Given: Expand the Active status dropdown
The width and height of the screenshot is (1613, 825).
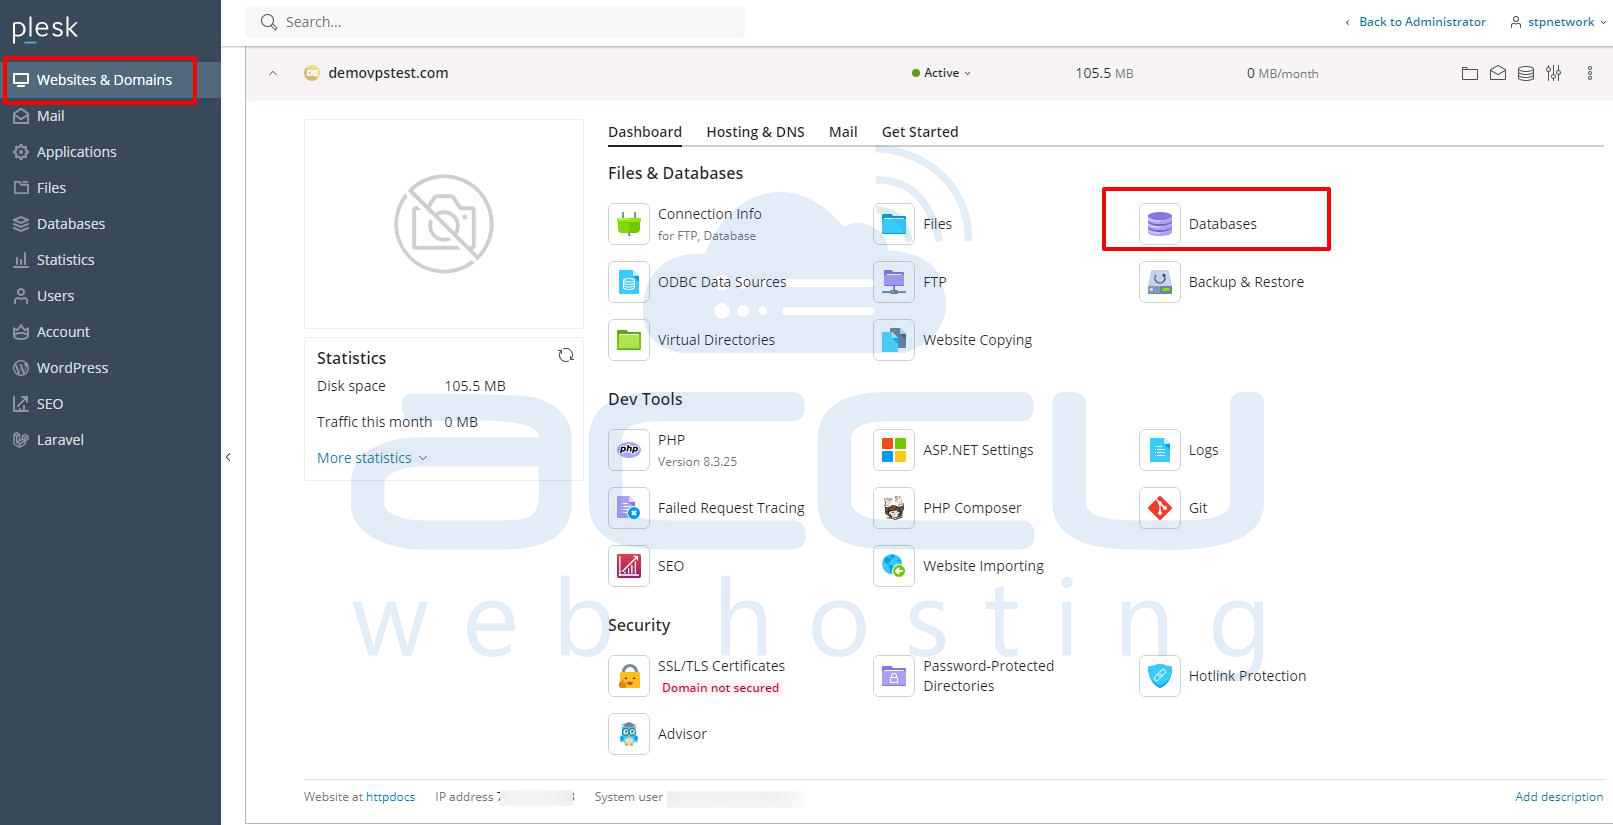Looking at the screenshot, I should point(942,73).
